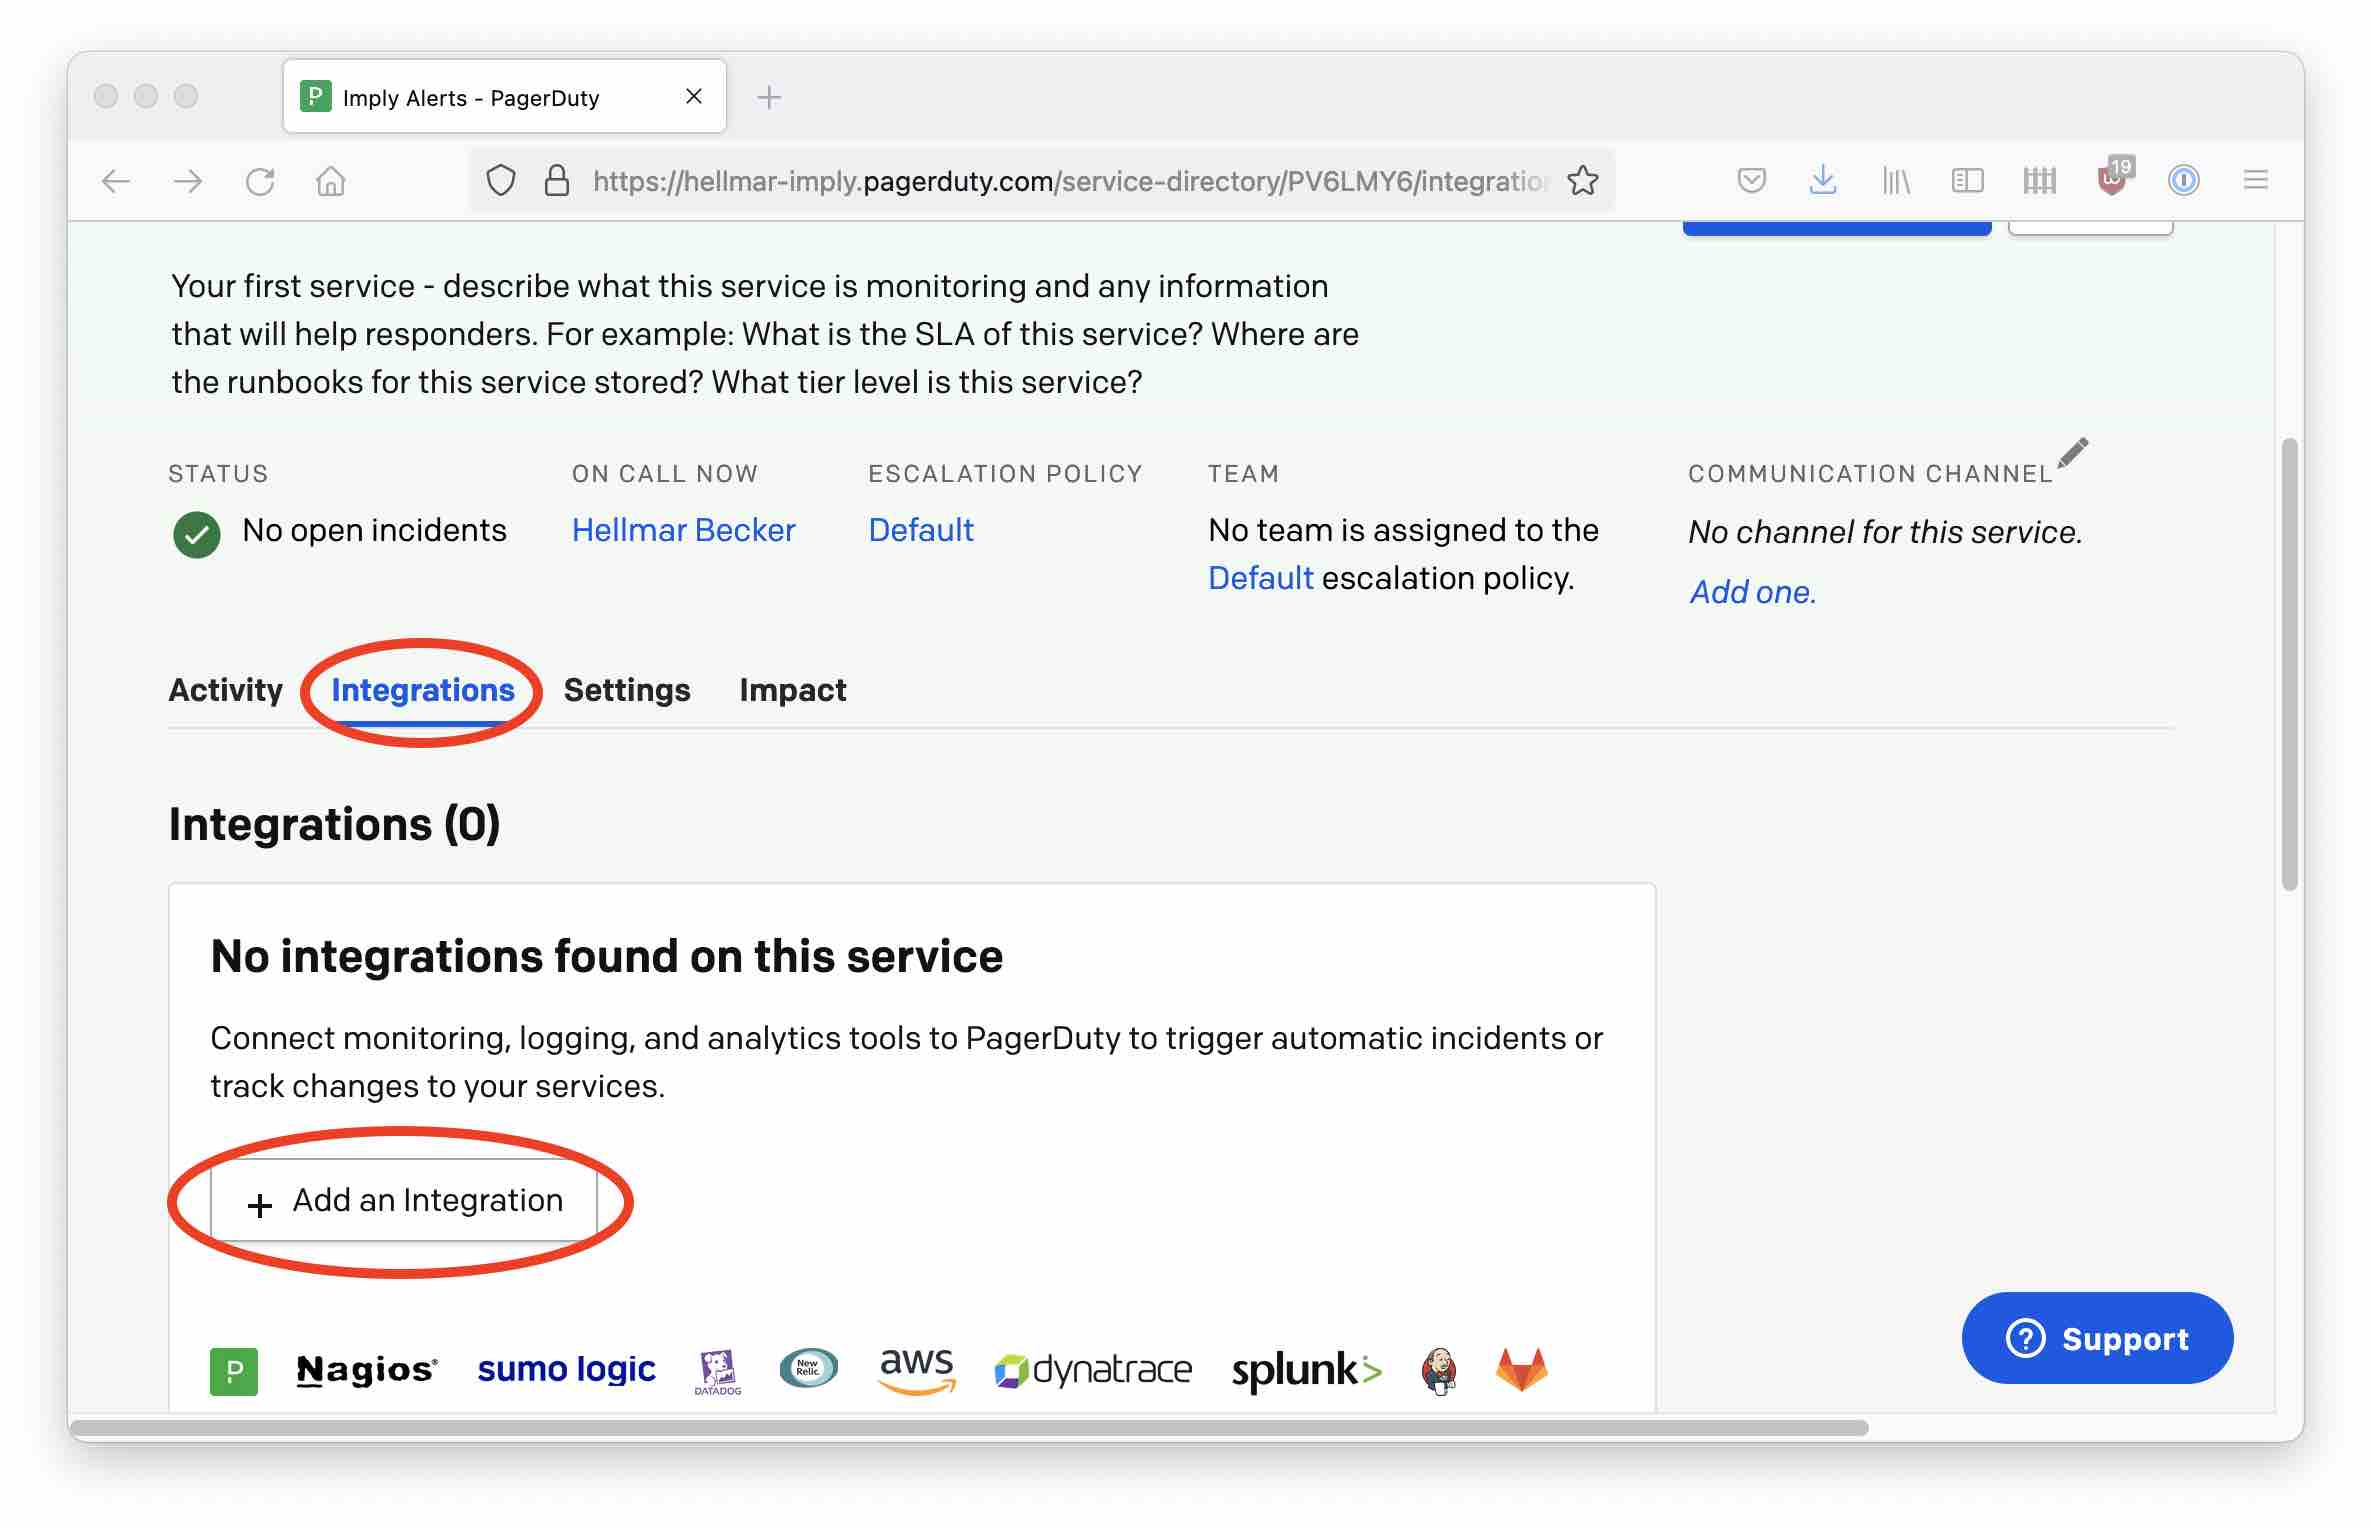
Task: Click the Impact tab
Action: (x=790, y=688)
